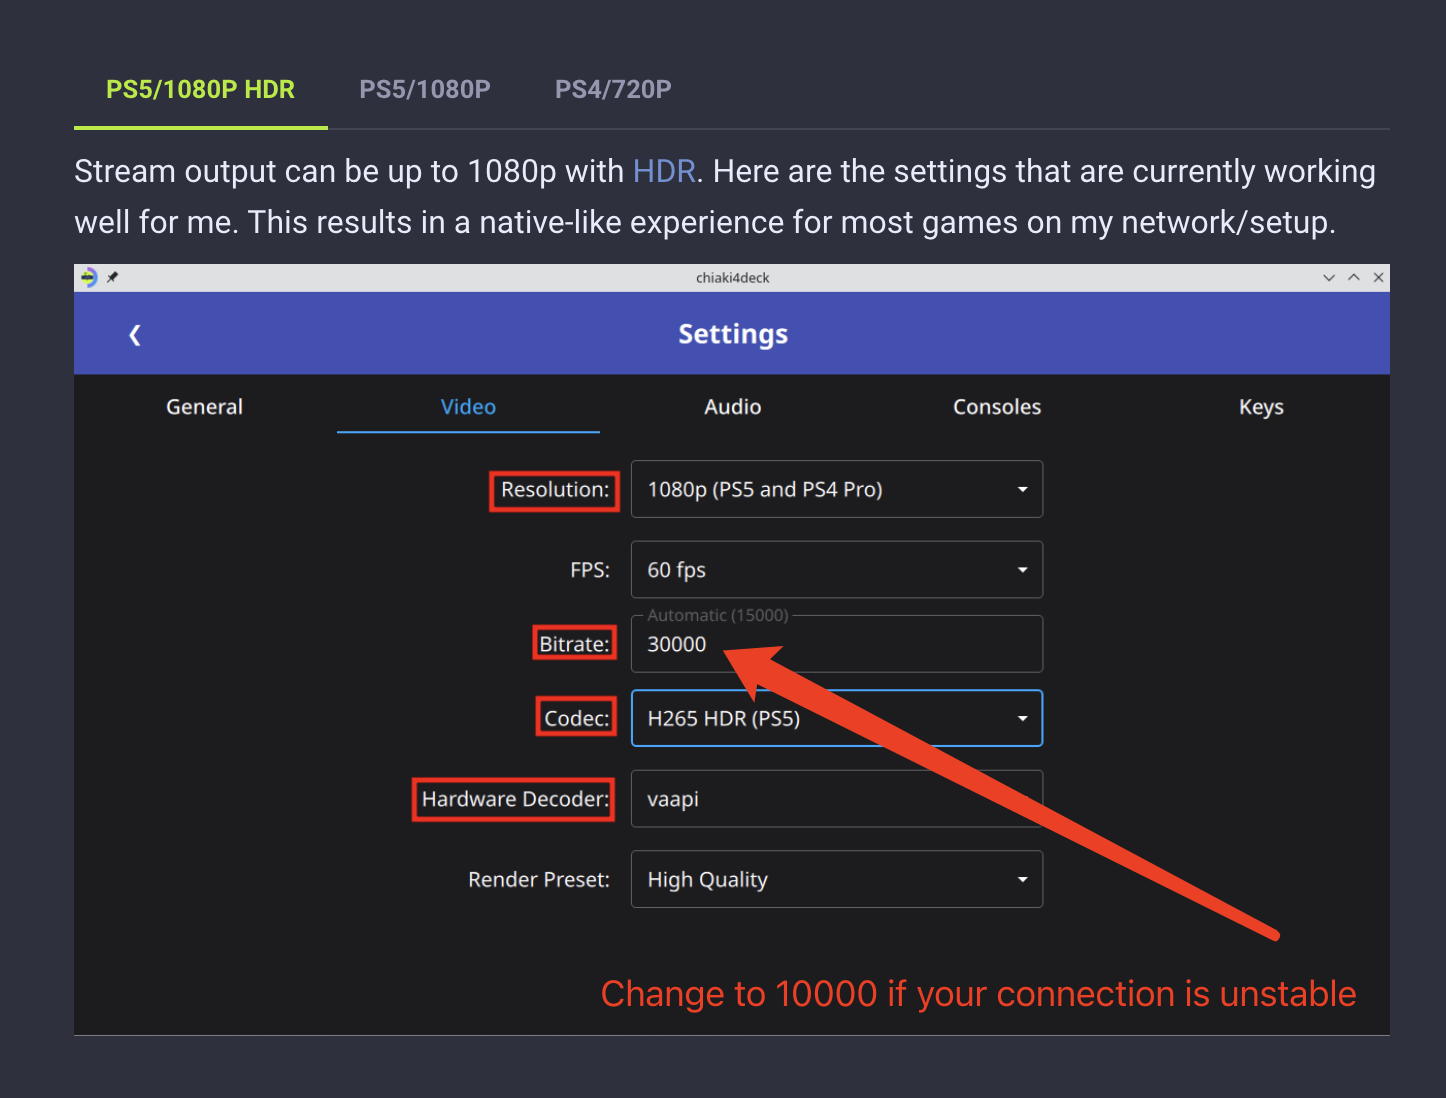The width and height of the screenshot is (1446, 1098).
Task: Select the PS5/1080P HDR tab
Action: [x=201, y=90]
